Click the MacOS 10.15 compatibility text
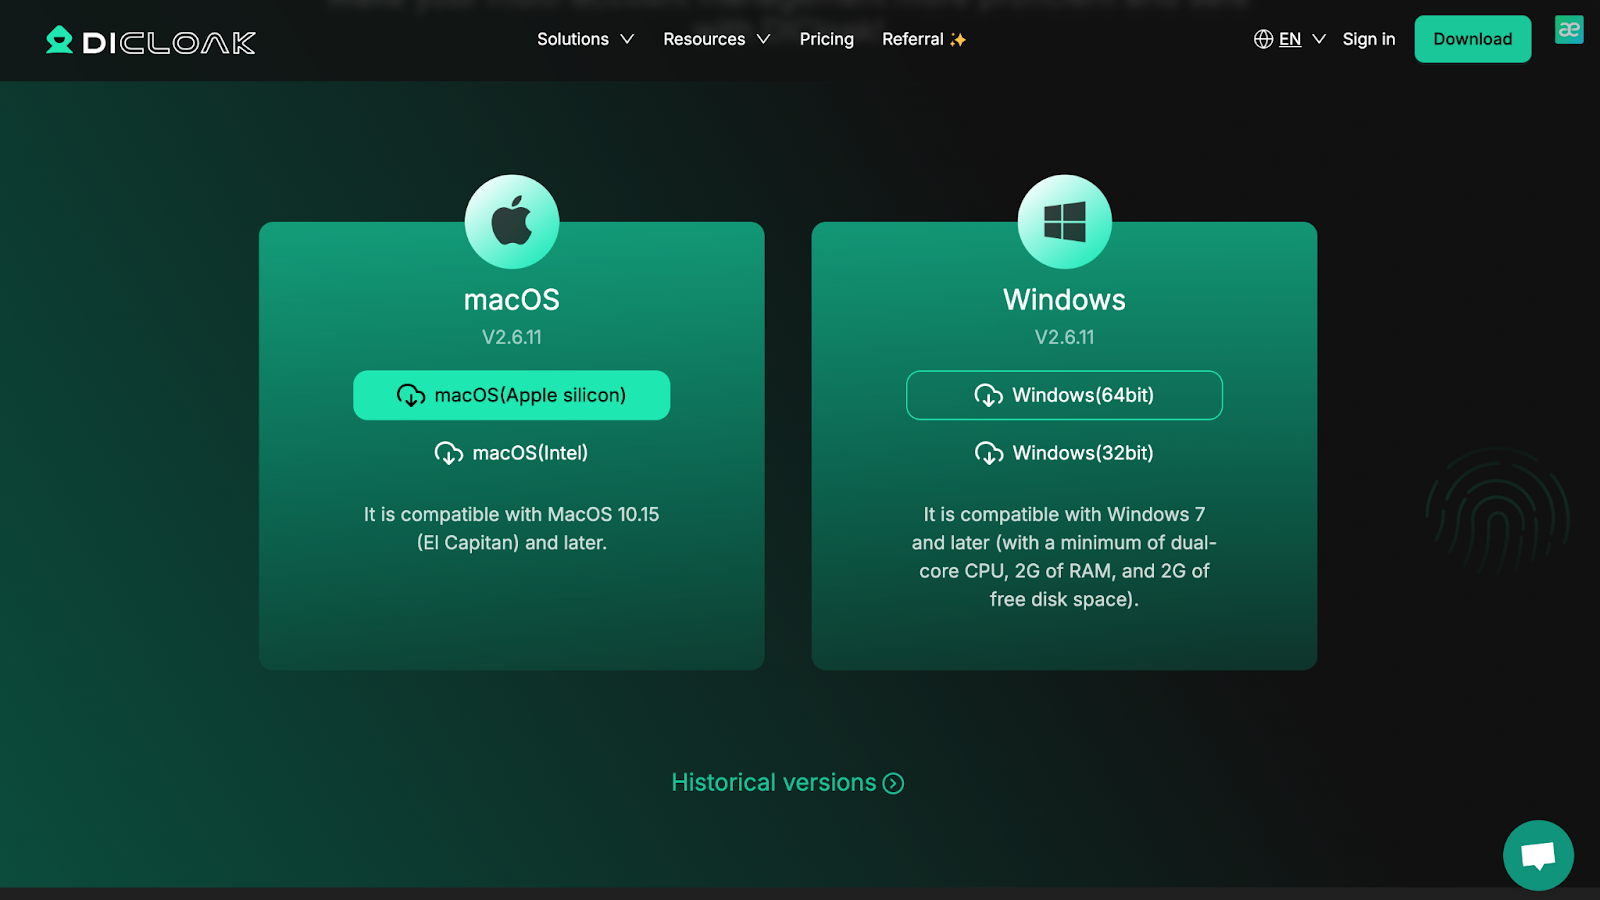 point(512,528)
